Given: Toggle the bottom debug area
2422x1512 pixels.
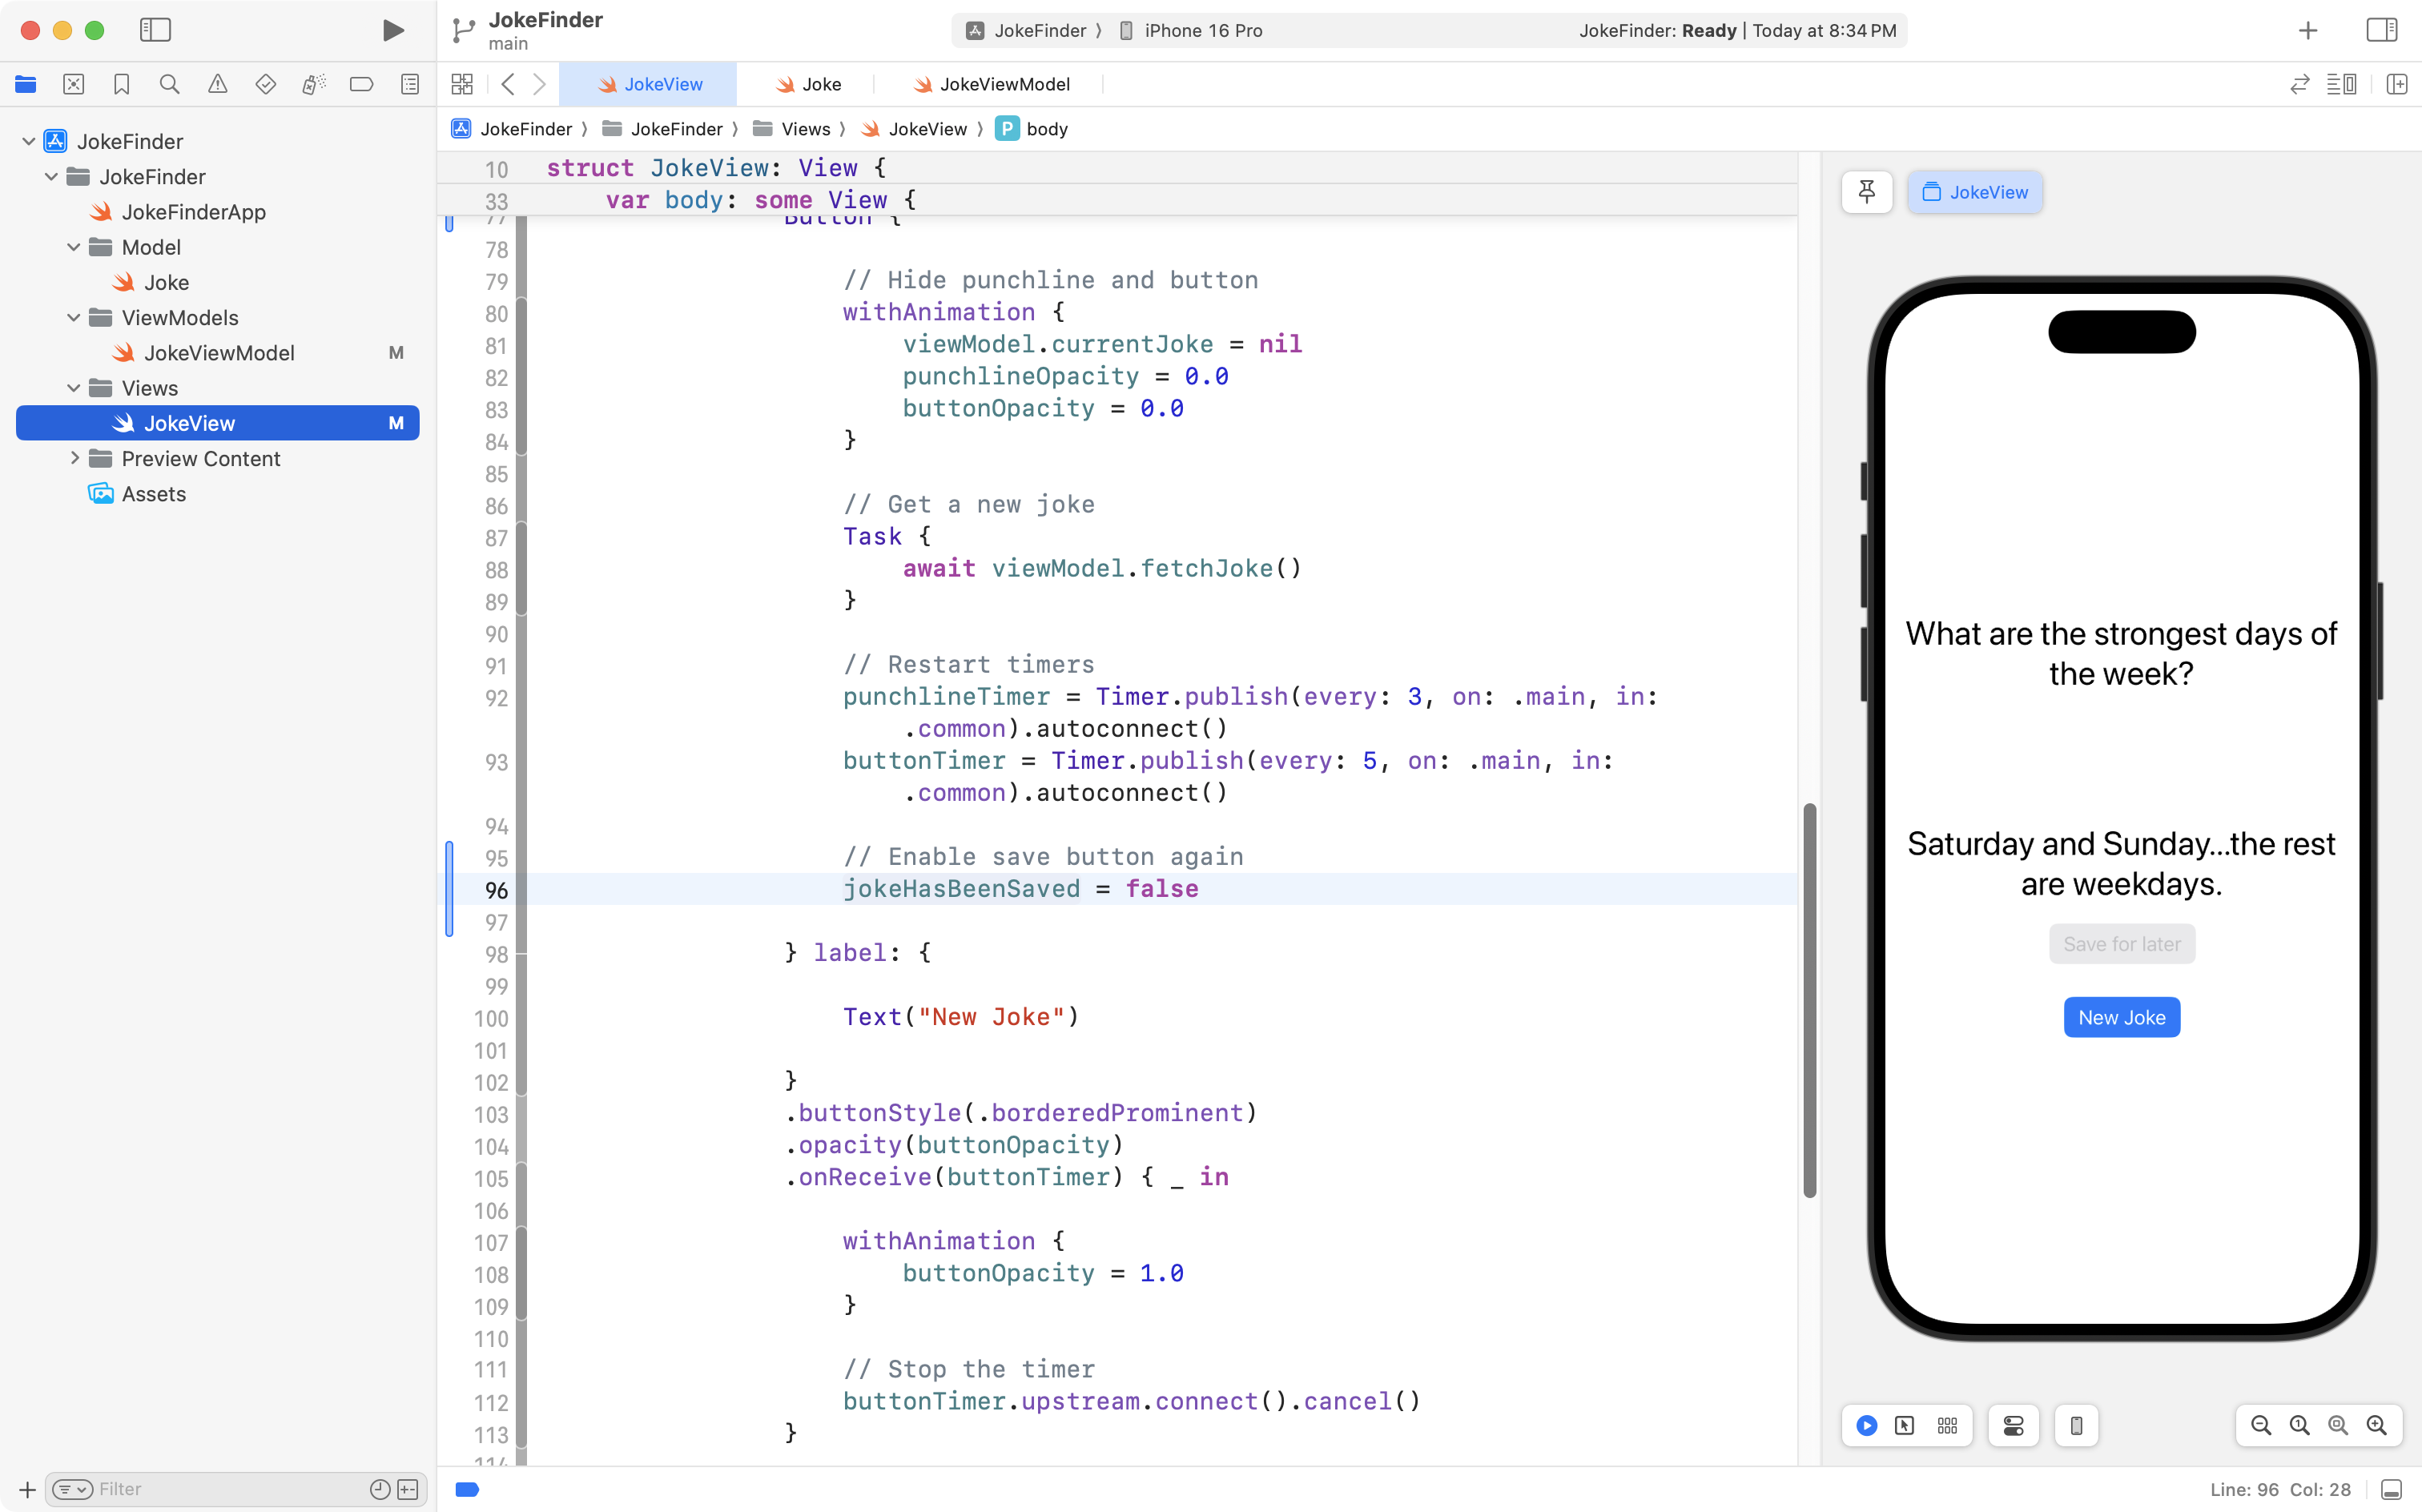Looking at the screenshot, I should pos(2391,1489).
